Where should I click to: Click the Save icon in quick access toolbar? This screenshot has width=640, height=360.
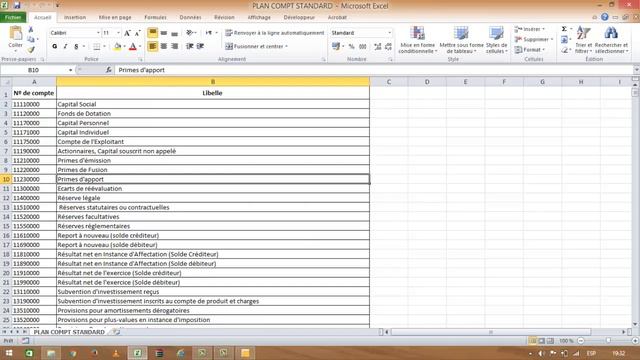(17, 5)
